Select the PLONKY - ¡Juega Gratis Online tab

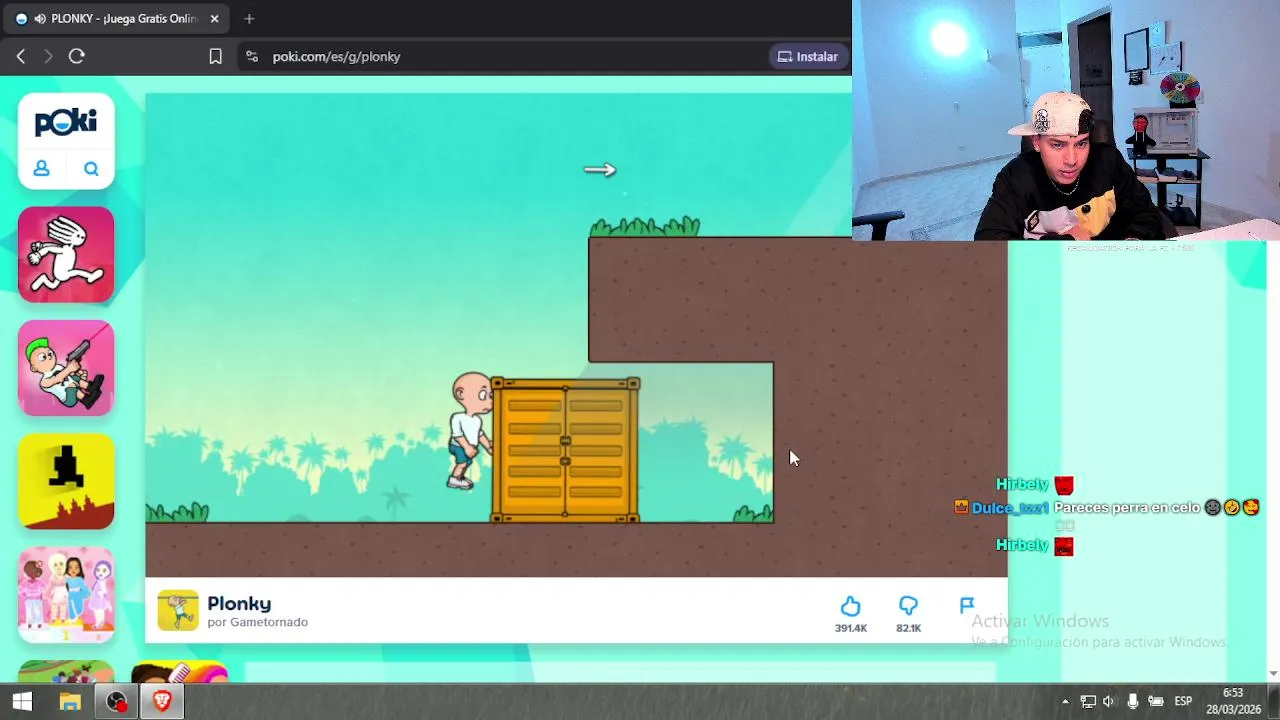pyautogui.click(x=118, y=19)
